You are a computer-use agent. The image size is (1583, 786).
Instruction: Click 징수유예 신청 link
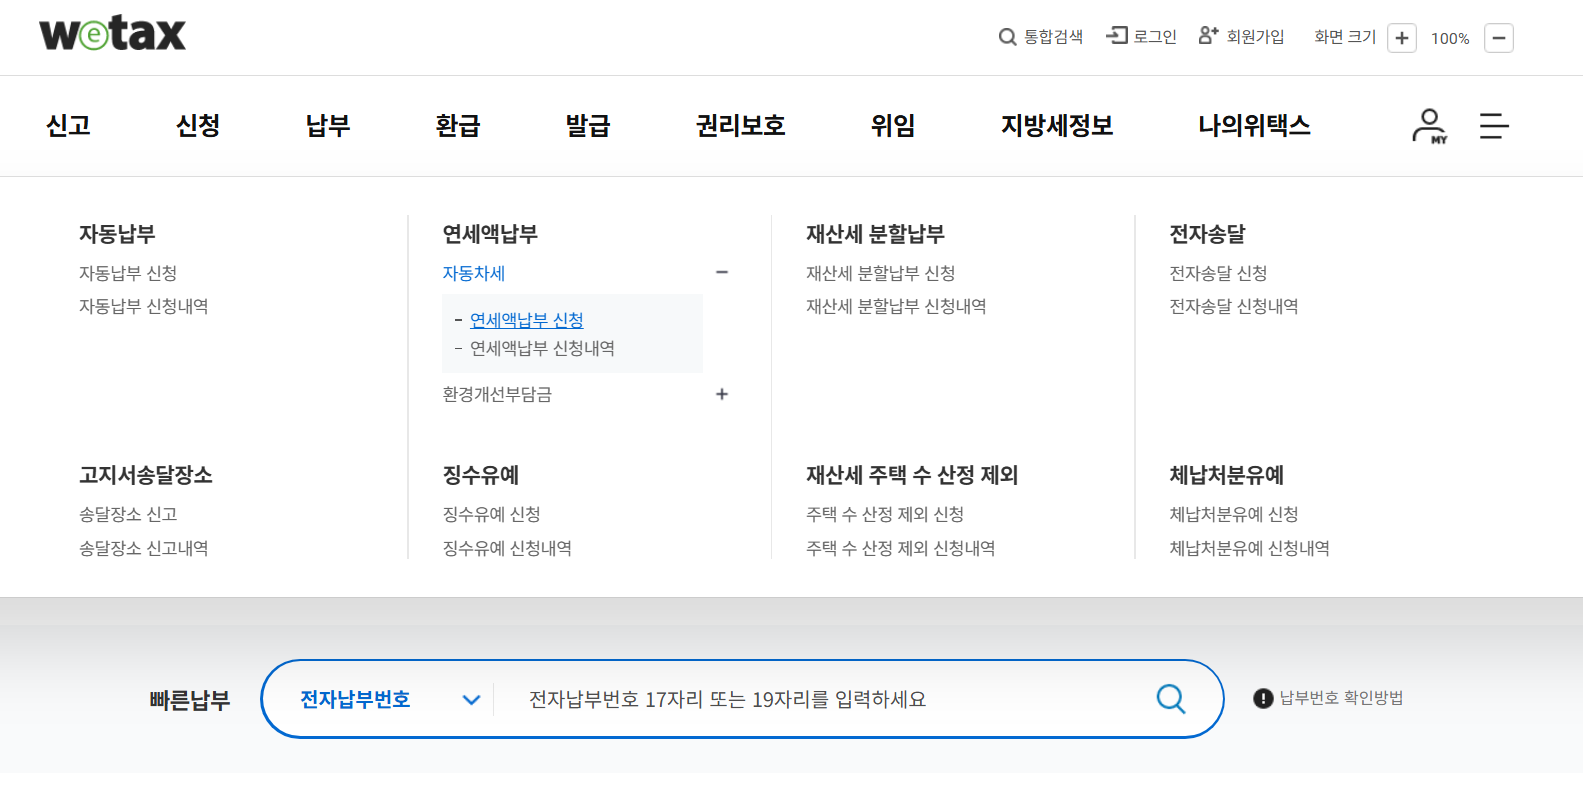tap(491, 514)
